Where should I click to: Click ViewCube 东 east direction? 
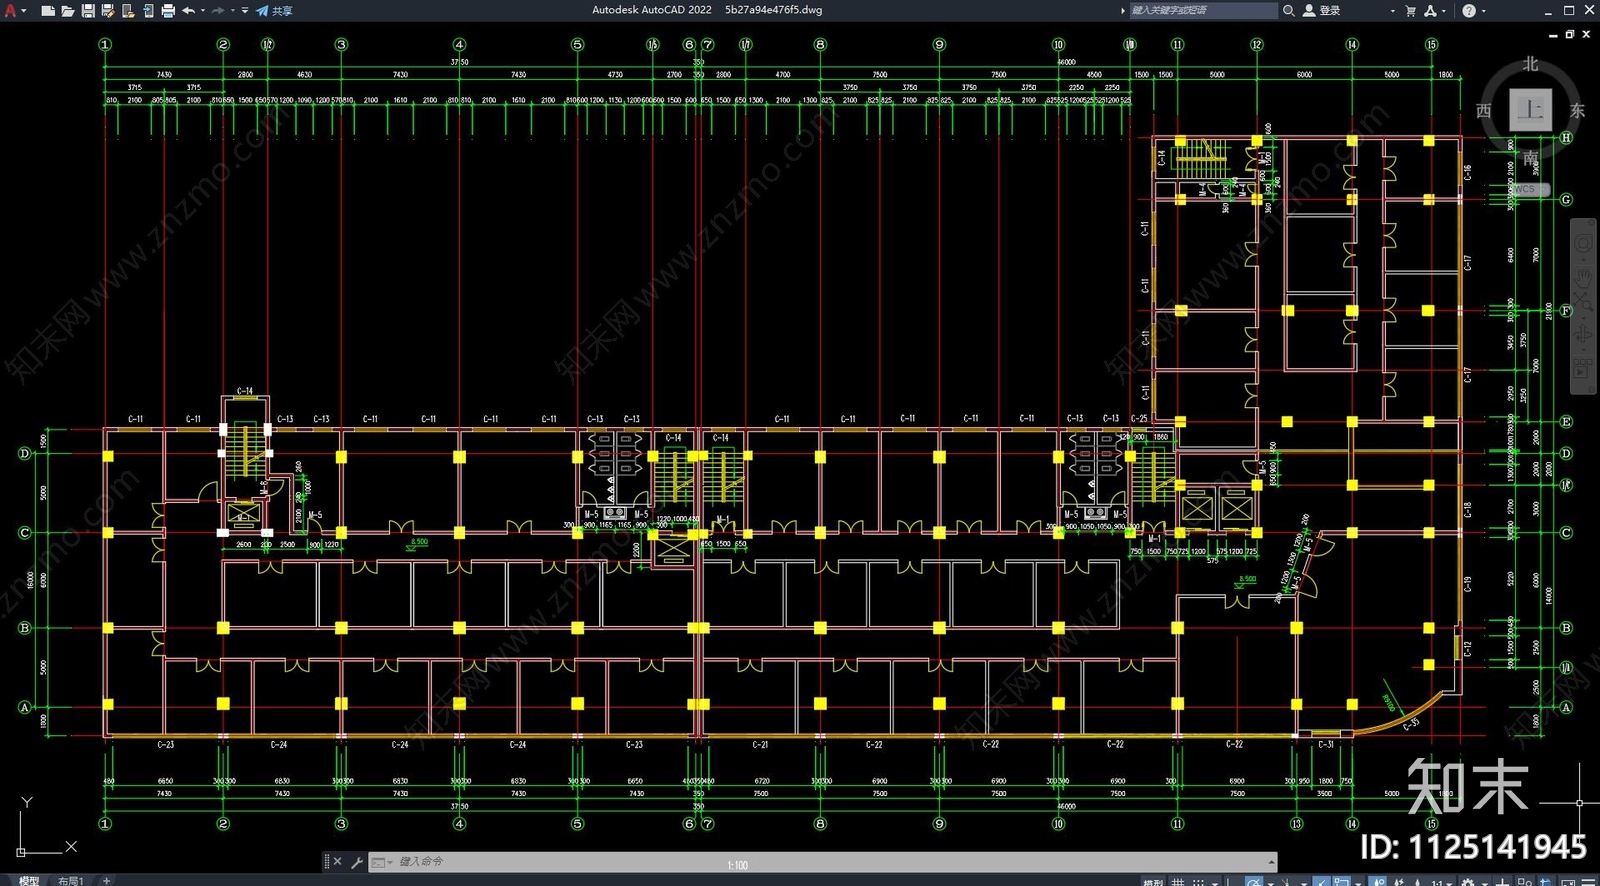coord(1577,110)
